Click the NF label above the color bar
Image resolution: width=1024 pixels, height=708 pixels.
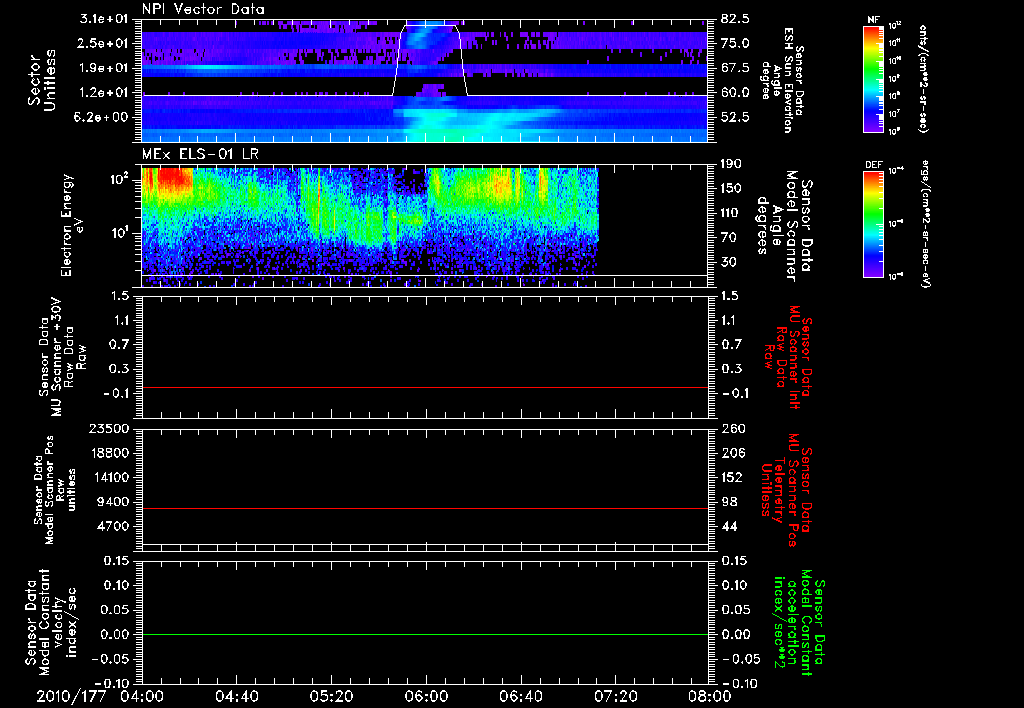[x=873, y=20]
